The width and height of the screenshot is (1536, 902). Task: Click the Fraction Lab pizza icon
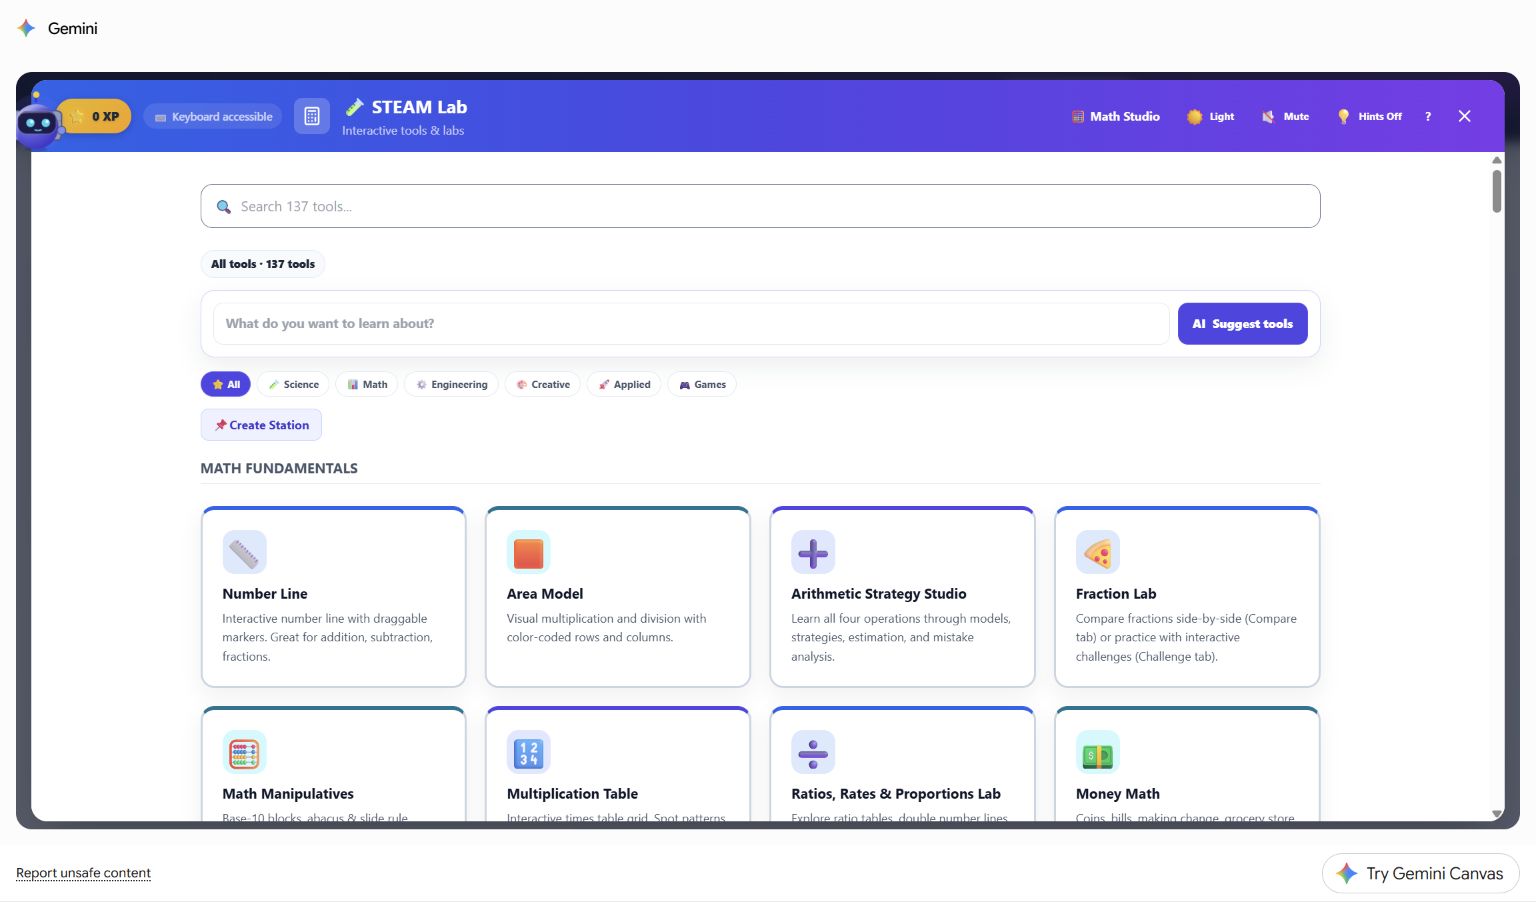[x=1098, y=552]
